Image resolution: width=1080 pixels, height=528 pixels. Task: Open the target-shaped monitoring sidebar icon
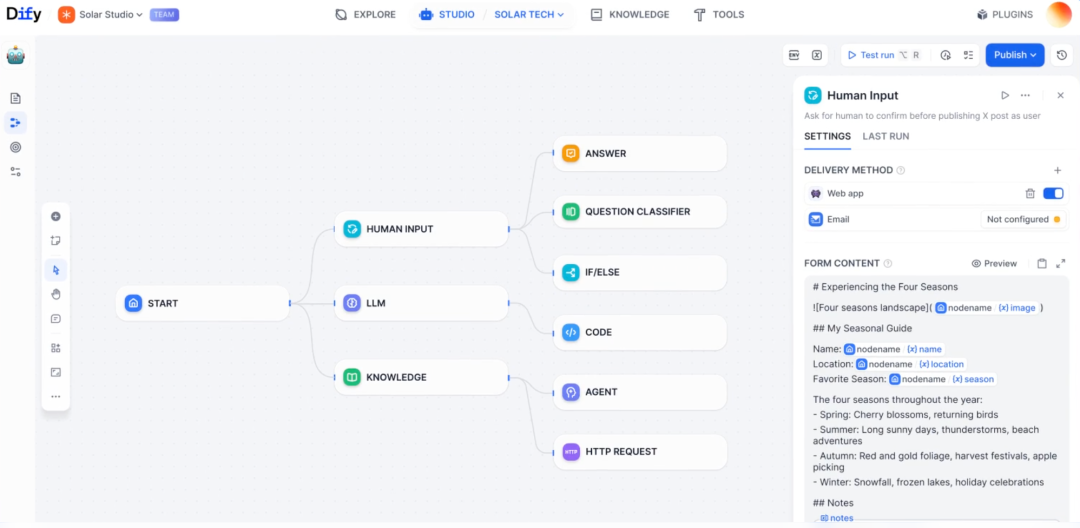pos(15,147)
